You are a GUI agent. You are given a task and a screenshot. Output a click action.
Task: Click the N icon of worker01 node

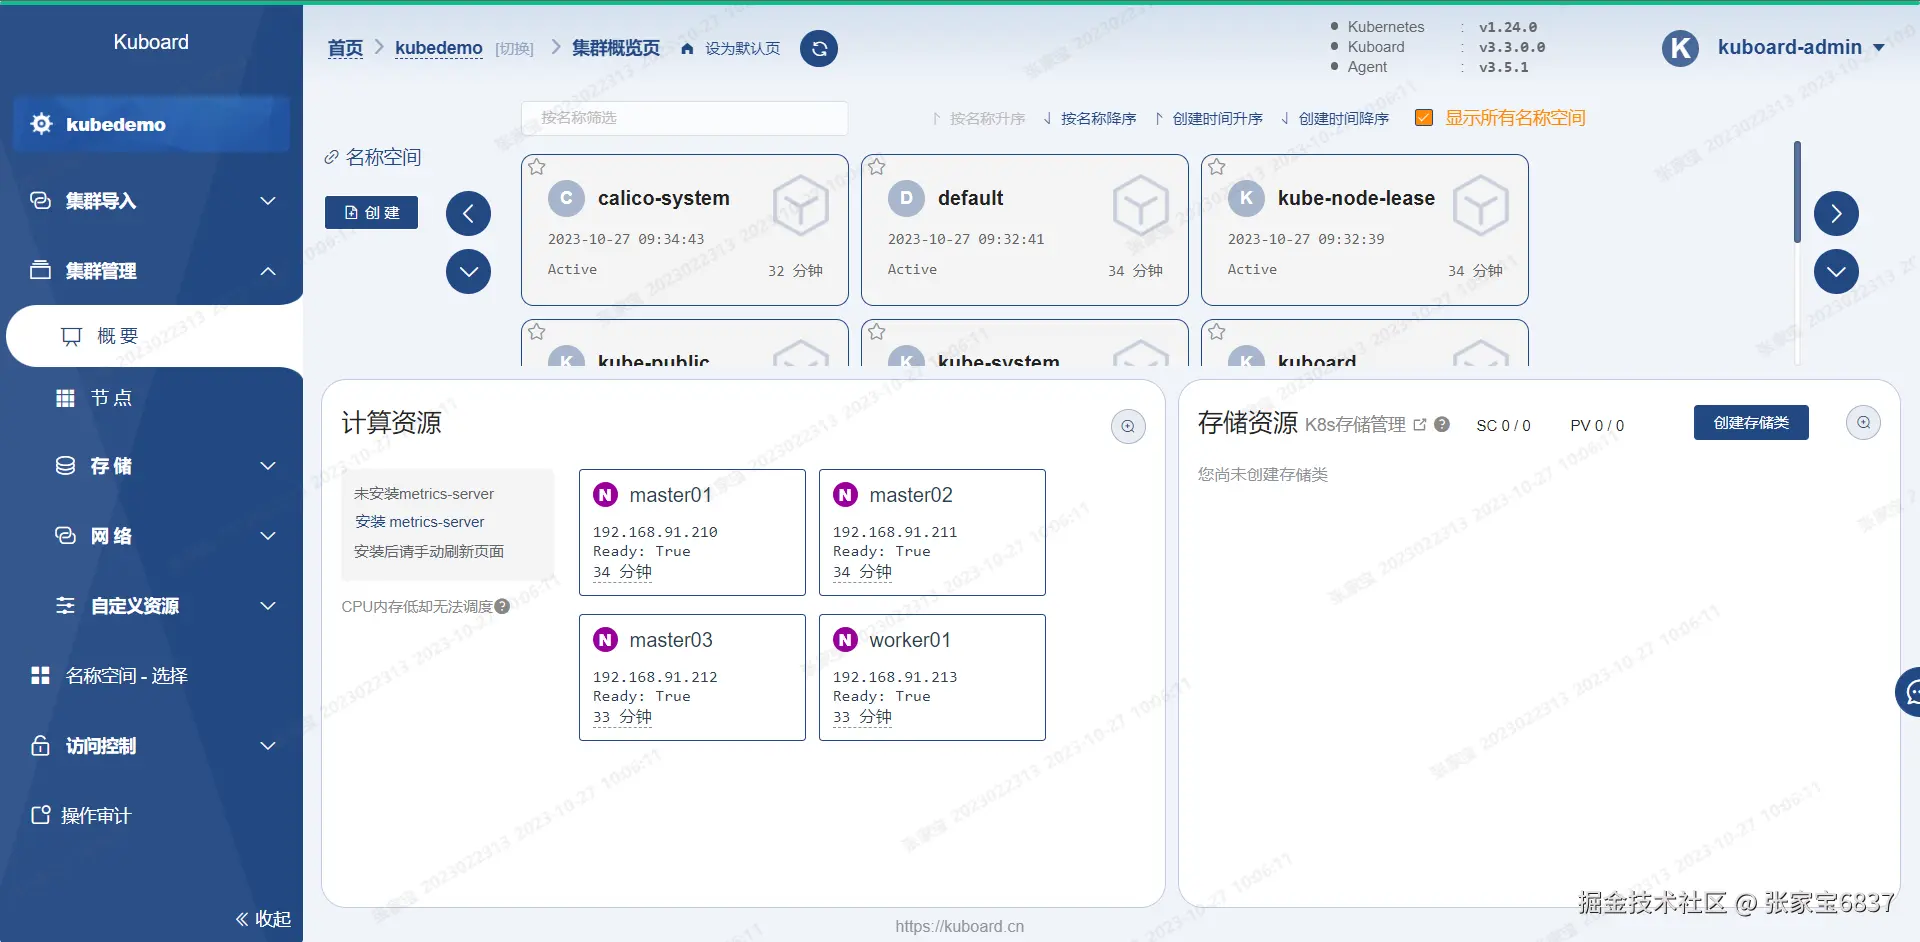tap(845, 640)
